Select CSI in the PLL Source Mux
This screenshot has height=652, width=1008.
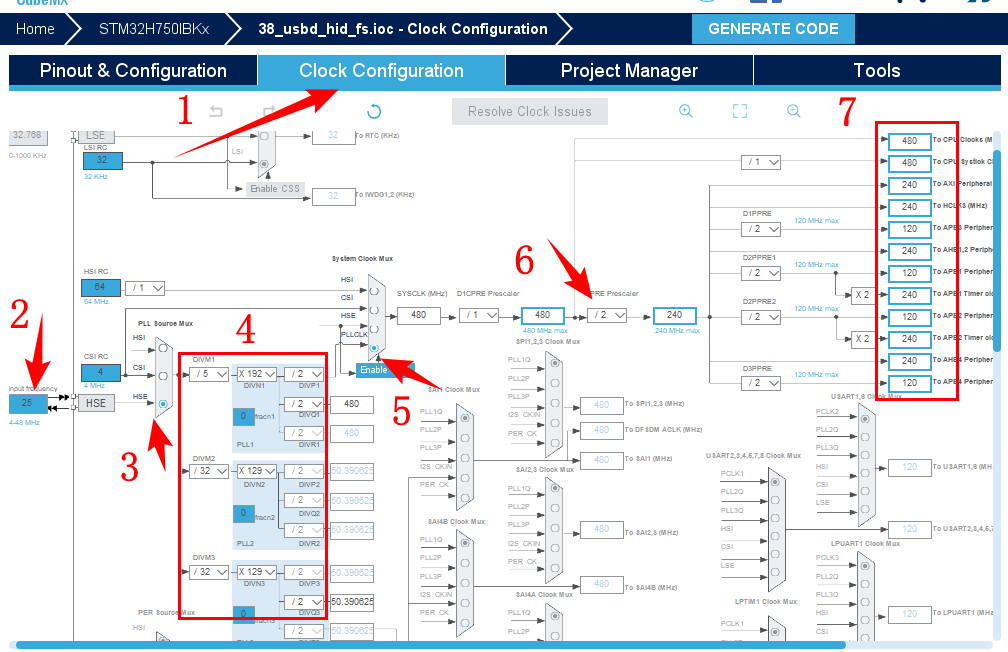tap(163, 376)
